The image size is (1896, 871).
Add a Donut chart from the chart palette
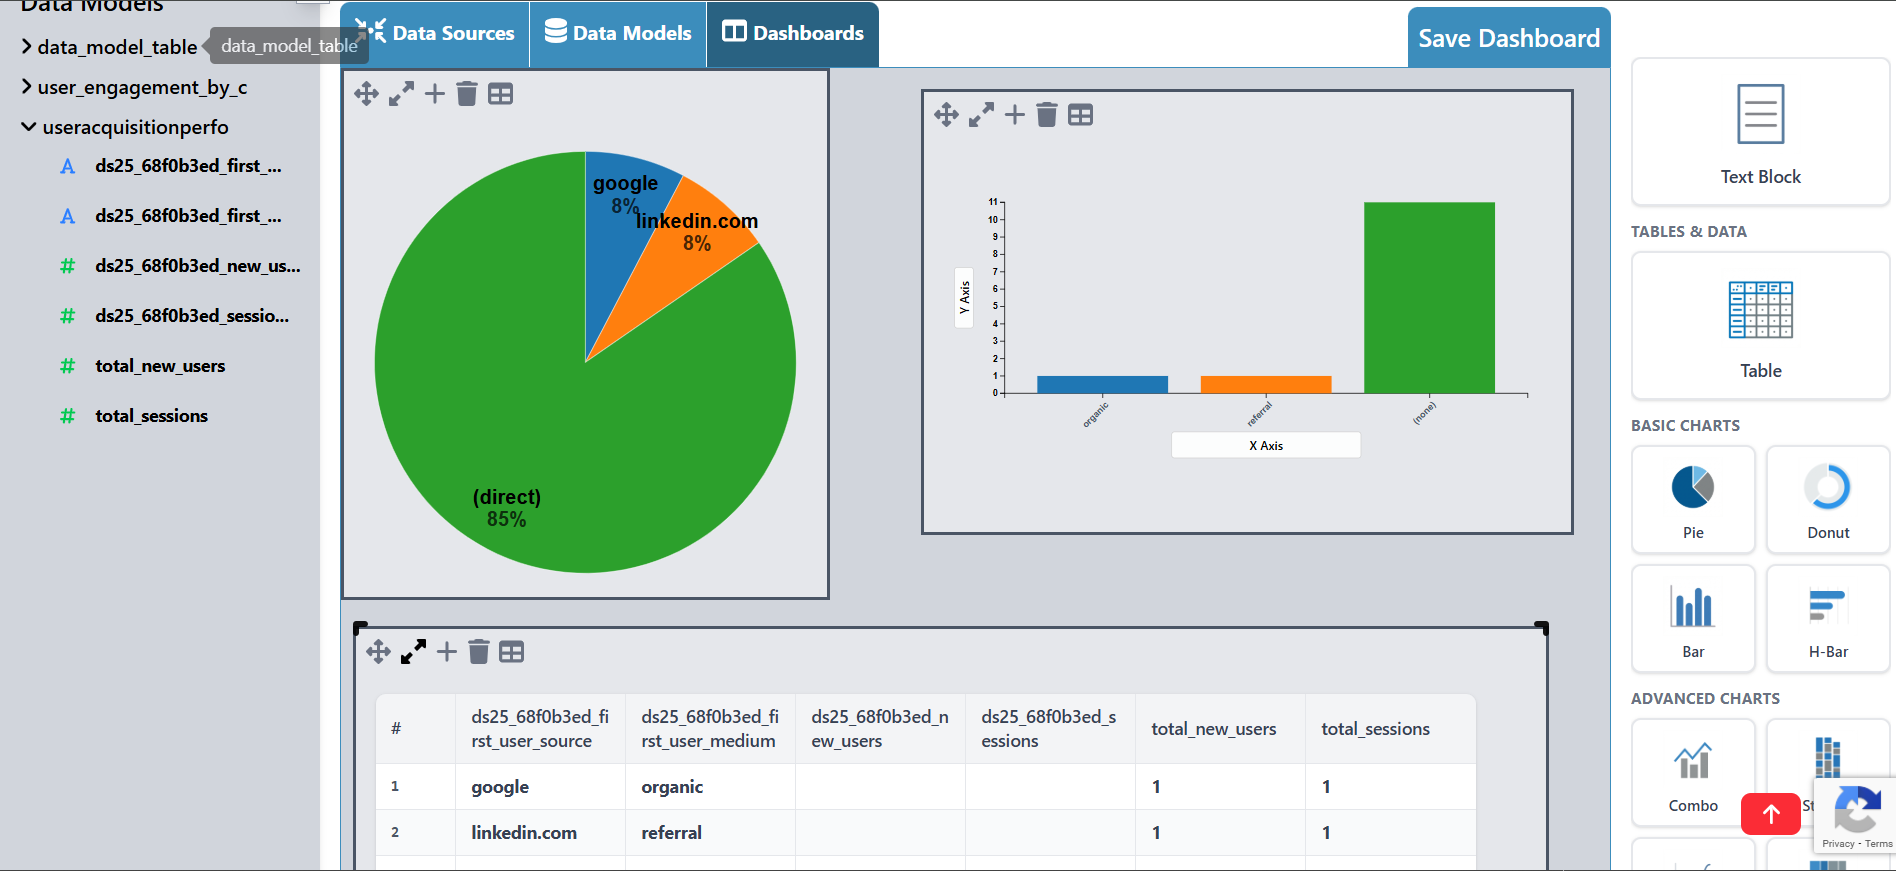(1827, 500)
